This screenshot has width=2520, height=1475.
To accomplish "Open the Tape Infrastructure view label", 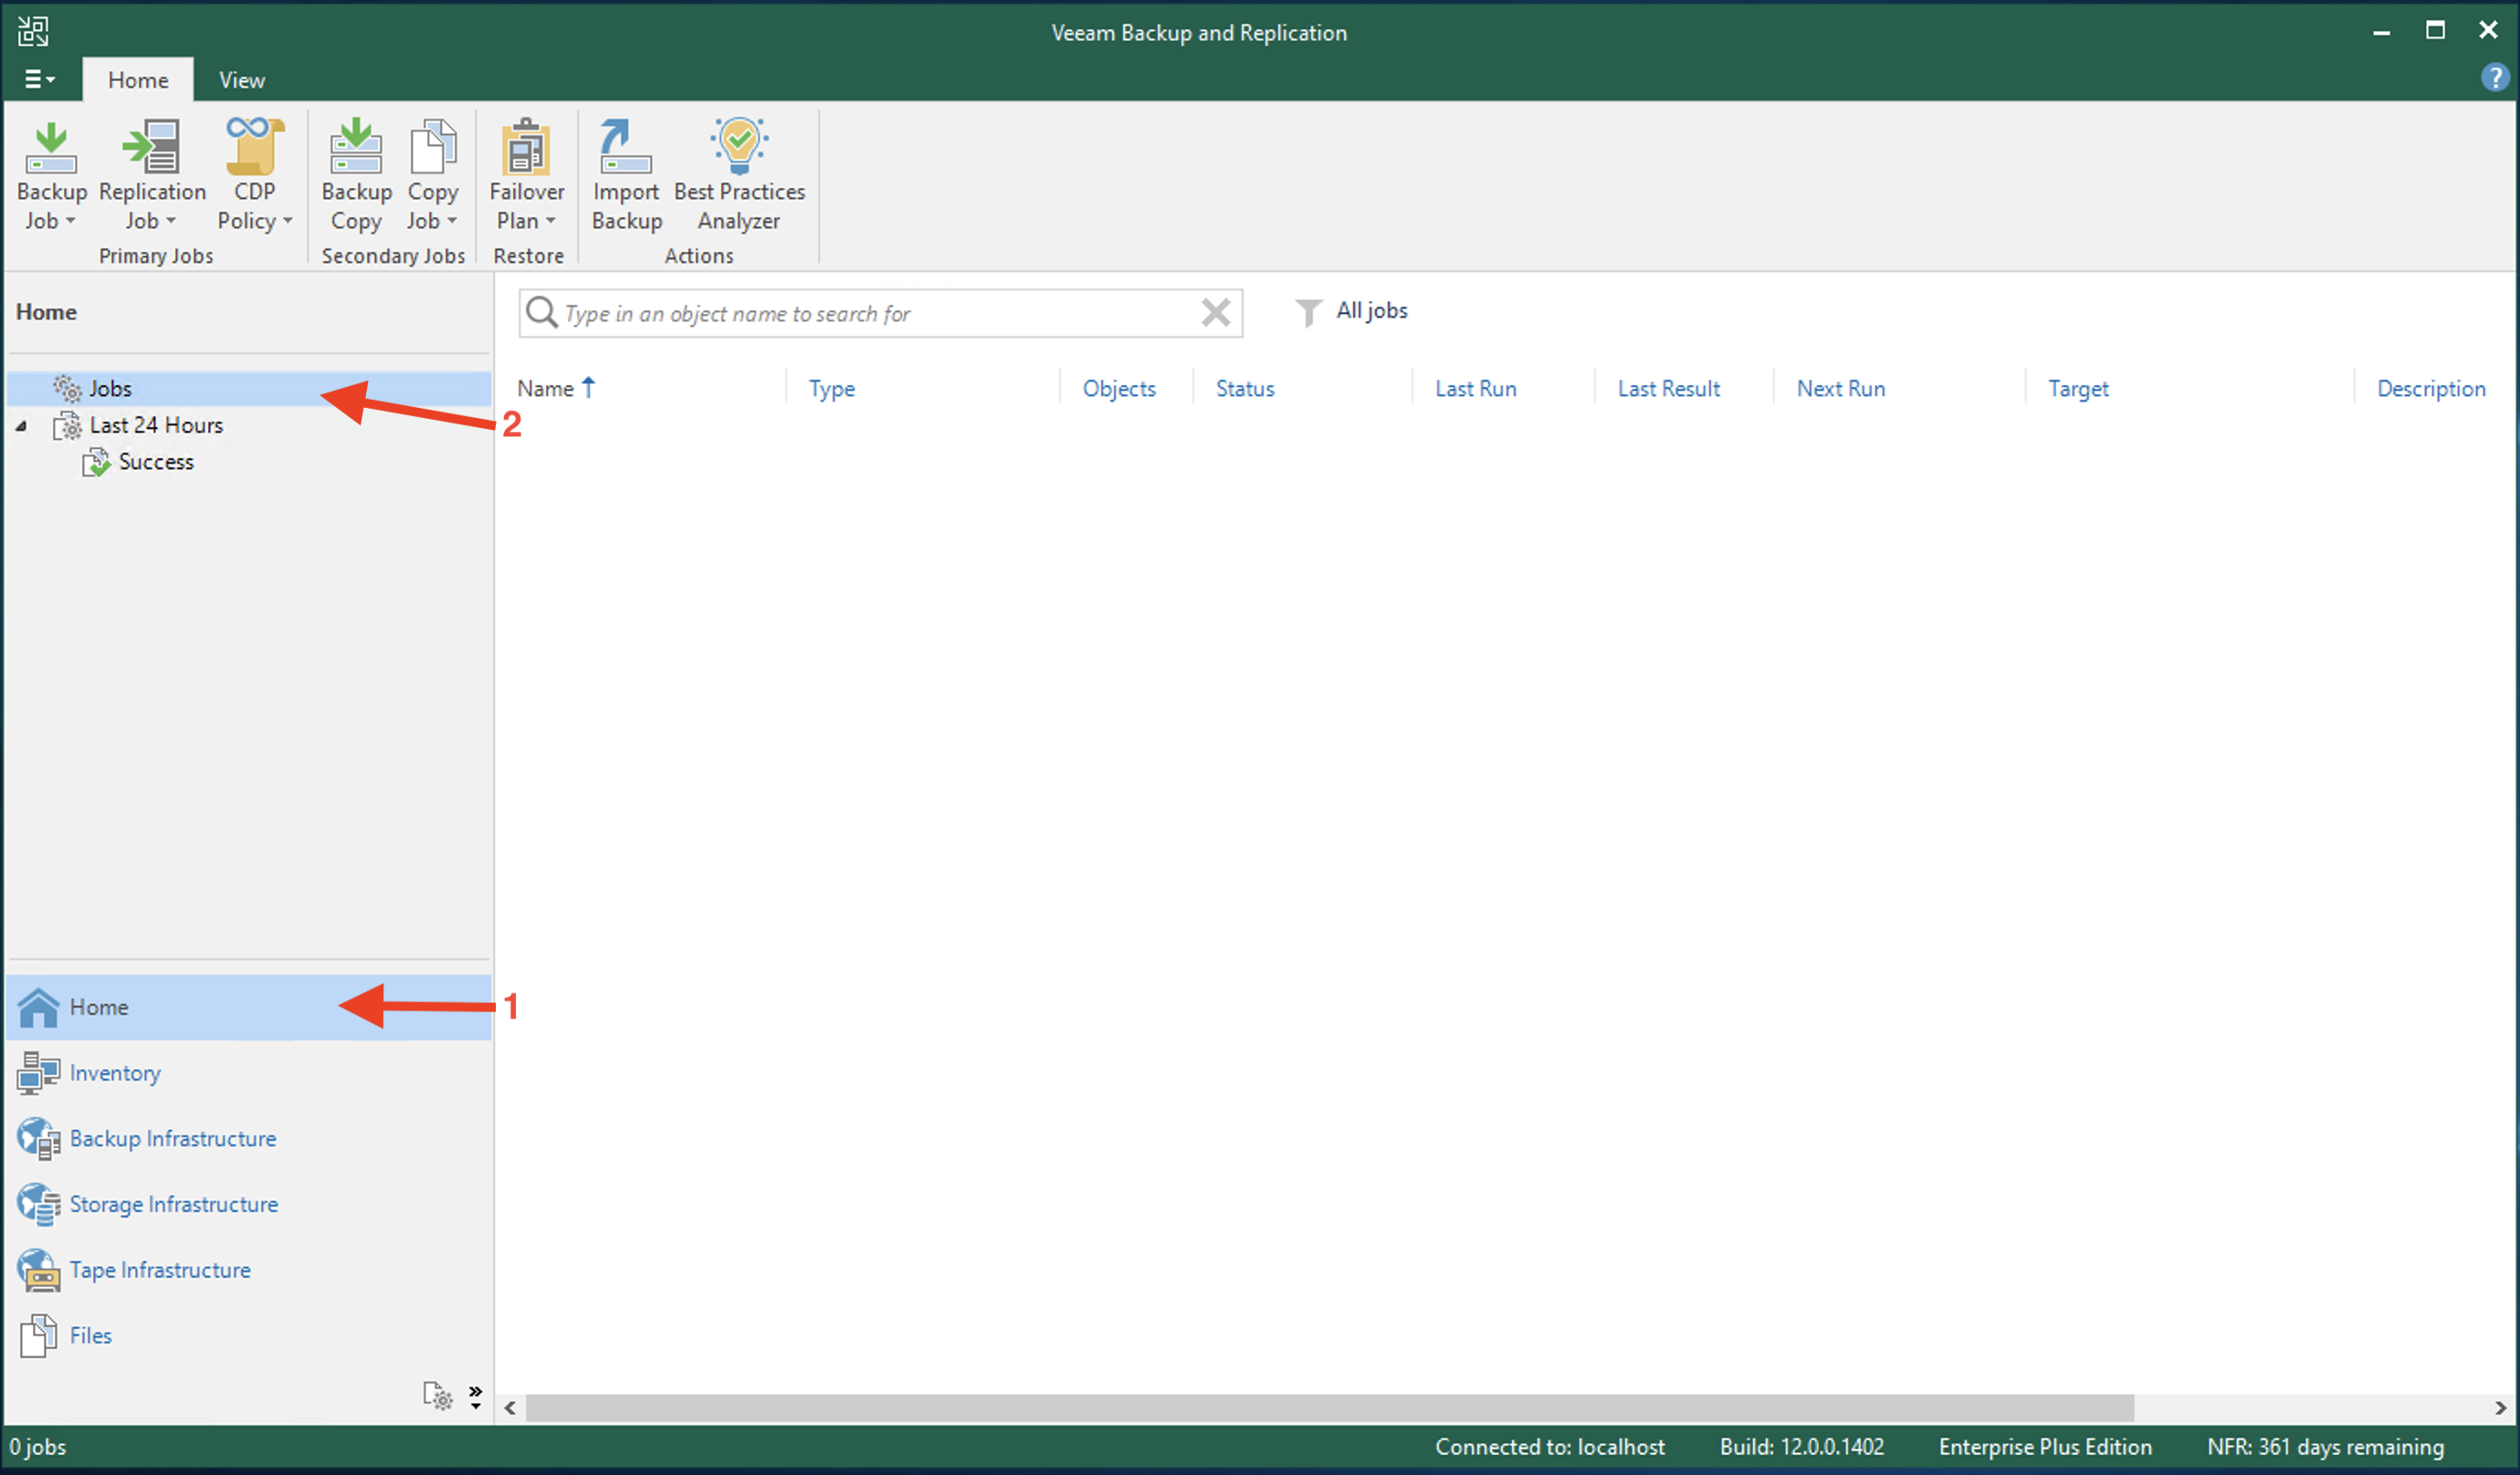I will tap(160, 1270).
